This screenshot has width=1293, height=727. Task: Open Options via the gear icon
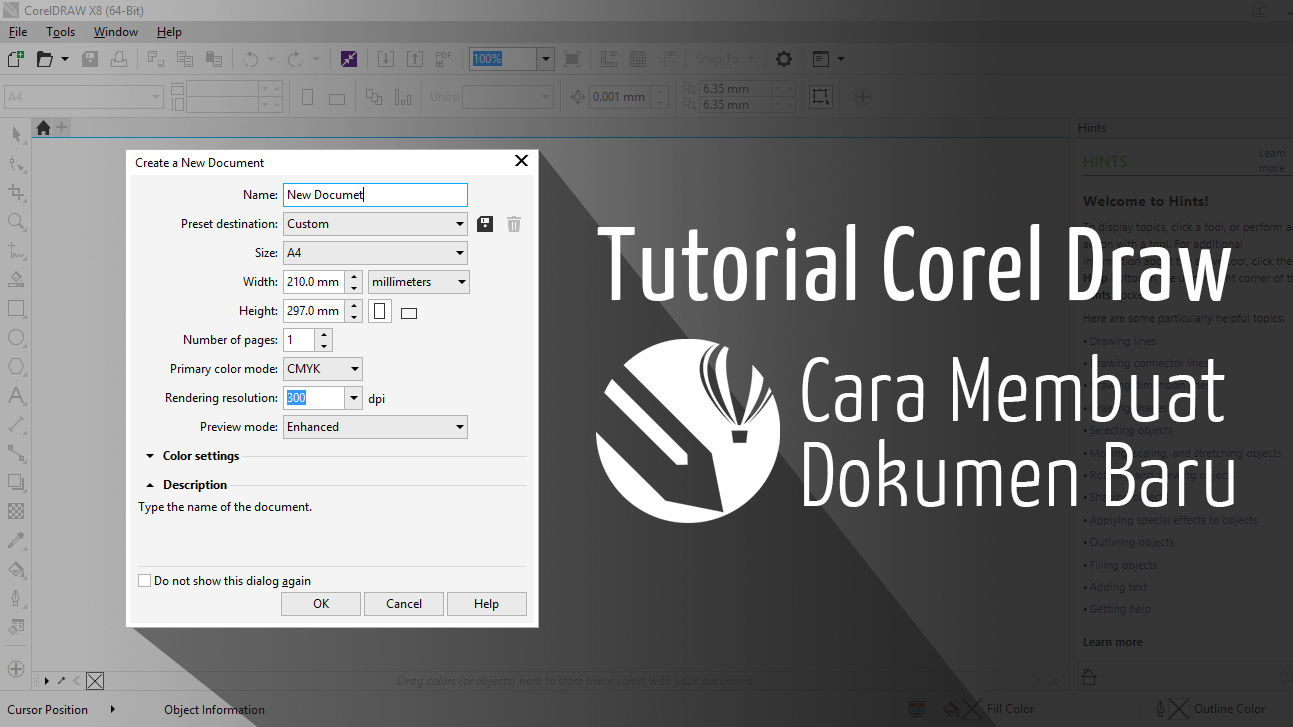pos(784,59)
